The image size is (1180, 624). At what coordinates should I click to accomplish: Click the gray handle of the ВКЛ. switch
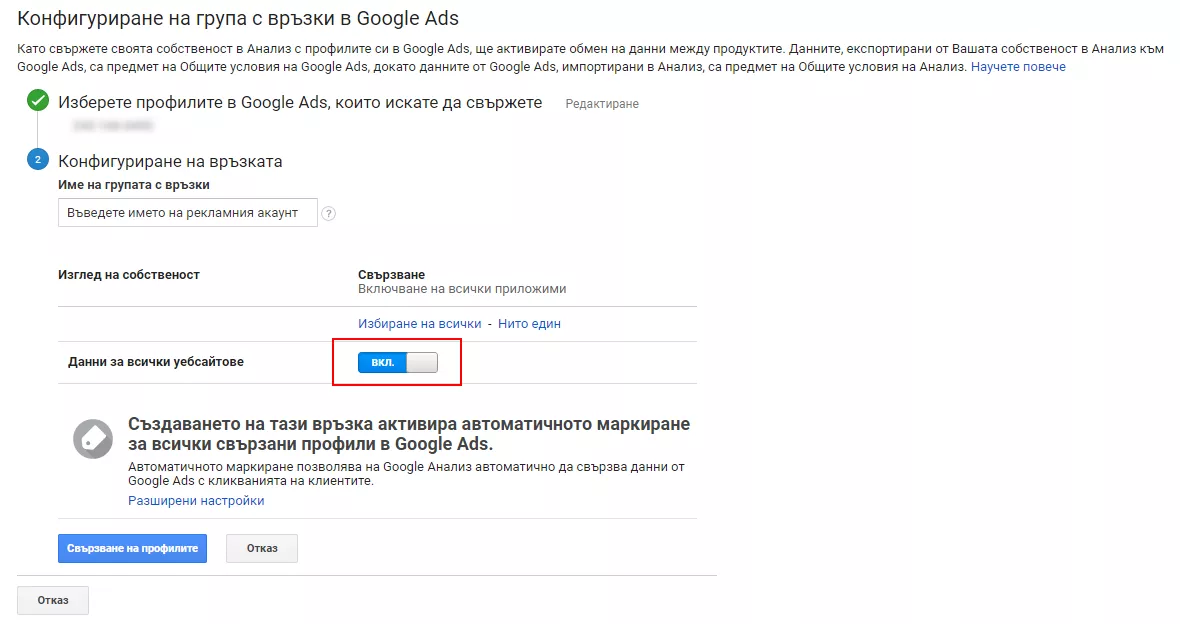(421, 362)
